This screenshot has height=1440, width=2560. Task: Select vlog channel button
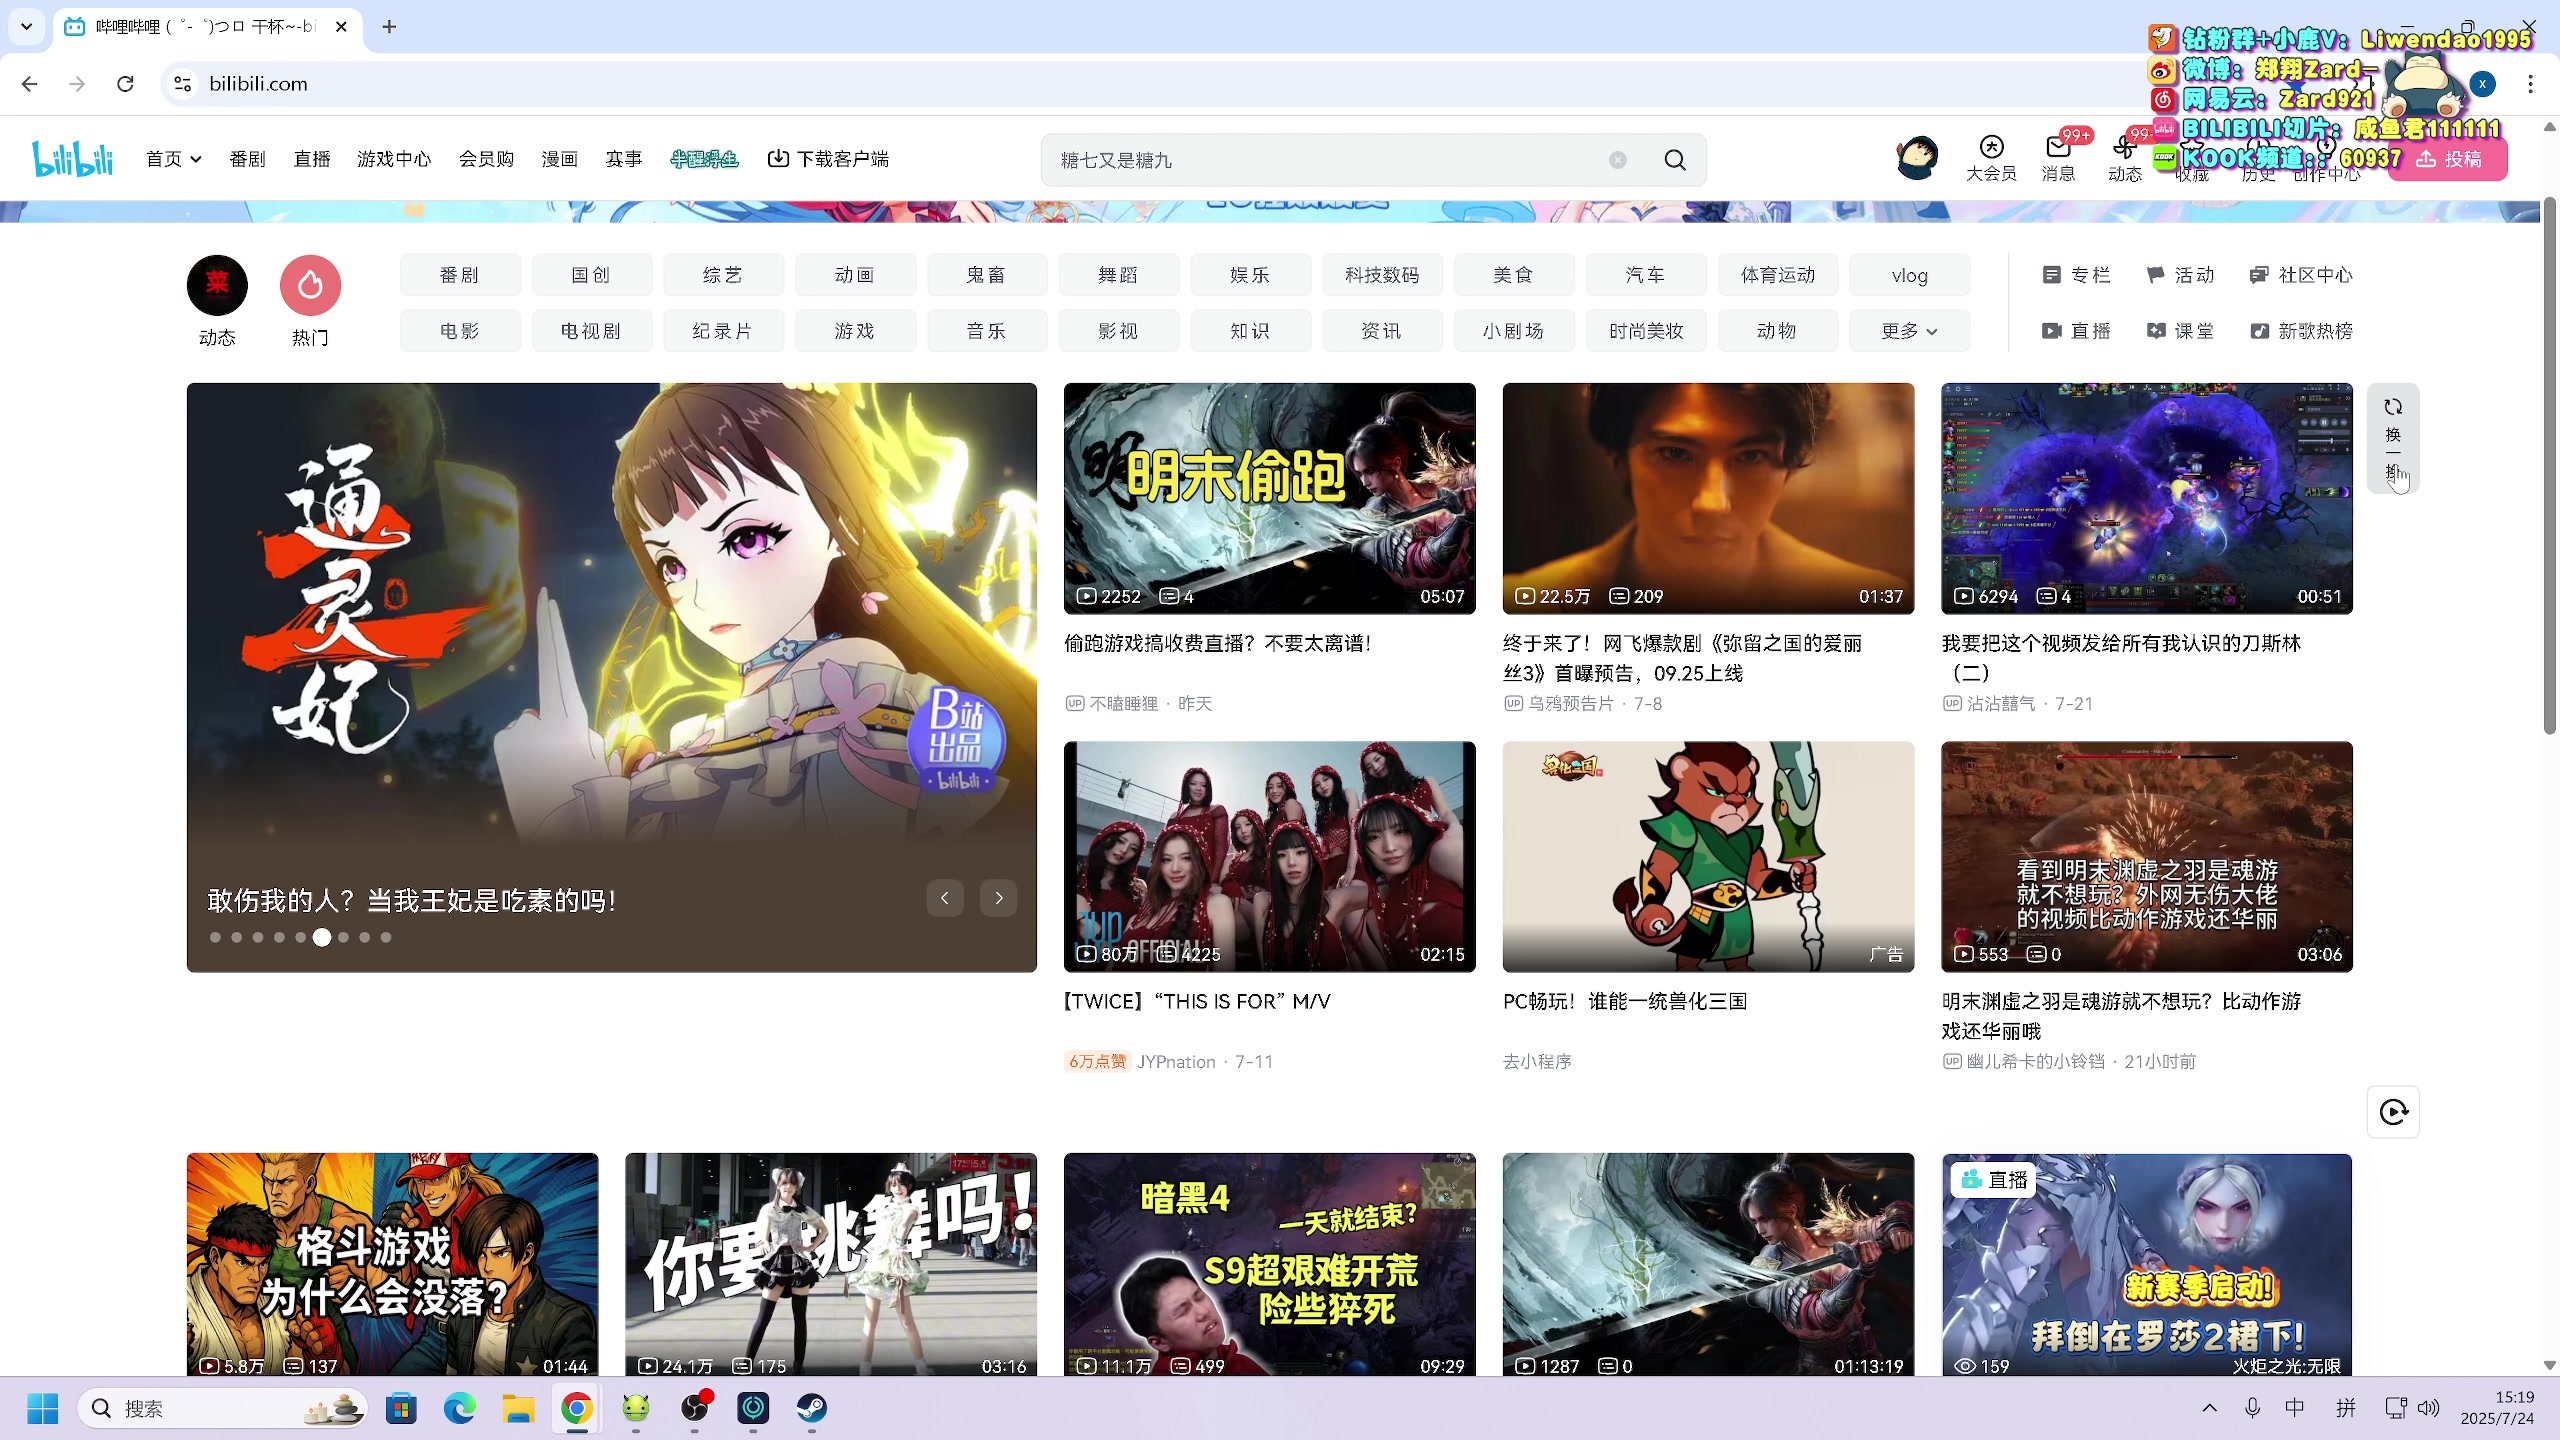(x=1909, y=275)
